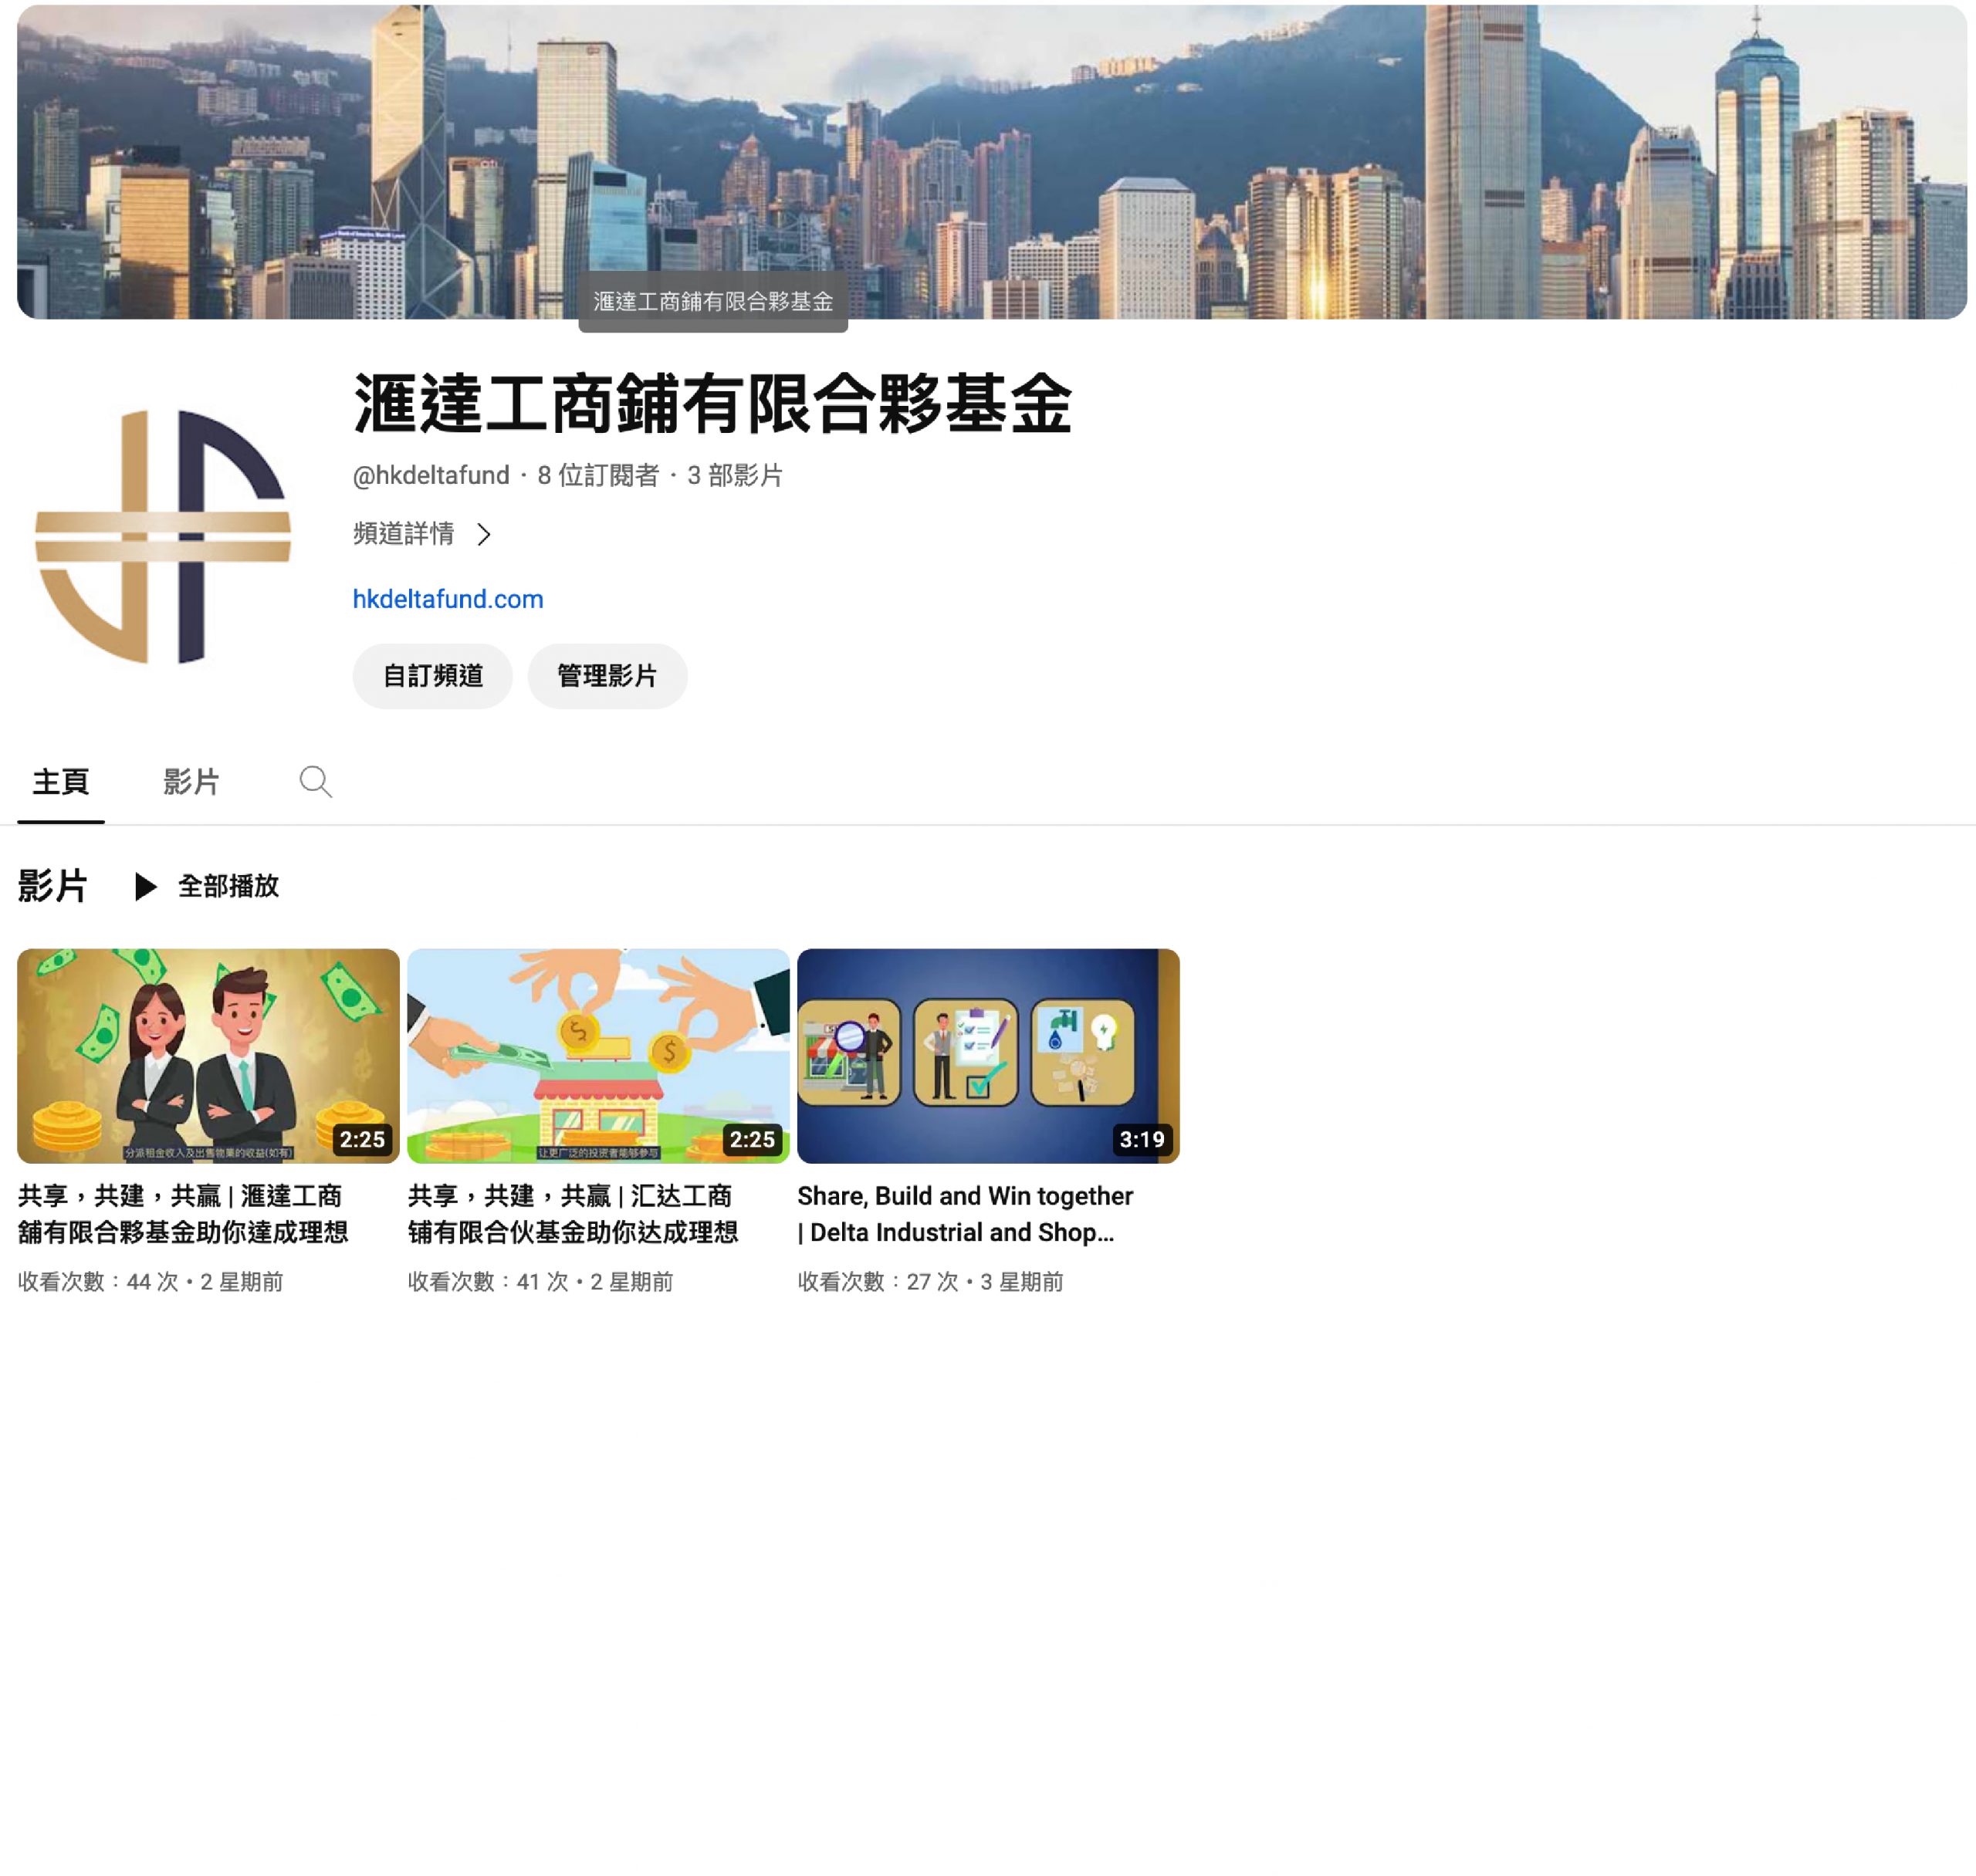Open title 共享，共建，共贏 | 滙達工商舖 video

coord(183,1214)
